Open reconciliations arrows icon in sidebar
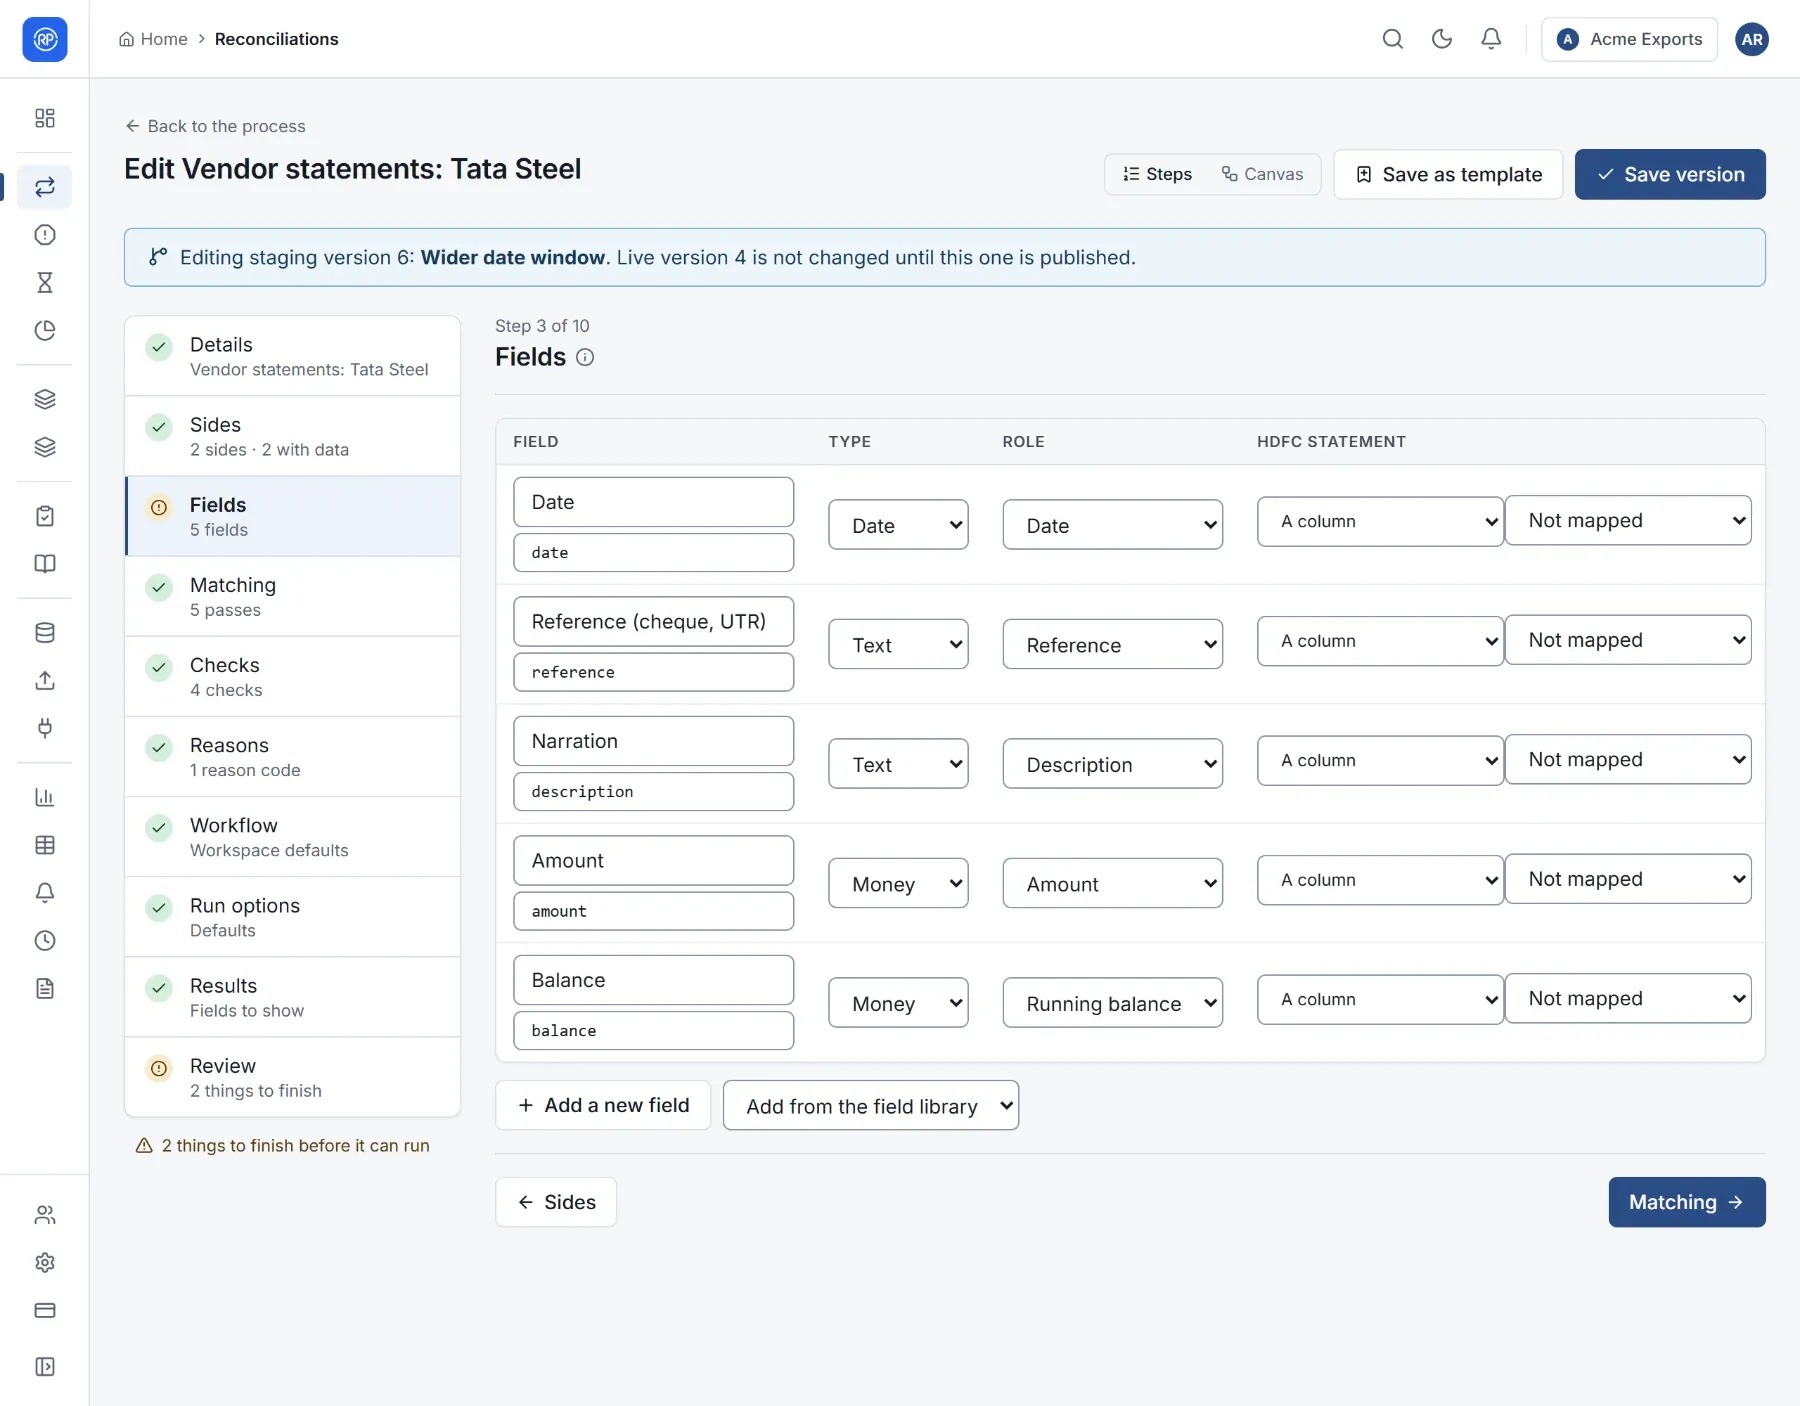 [45, 187]
